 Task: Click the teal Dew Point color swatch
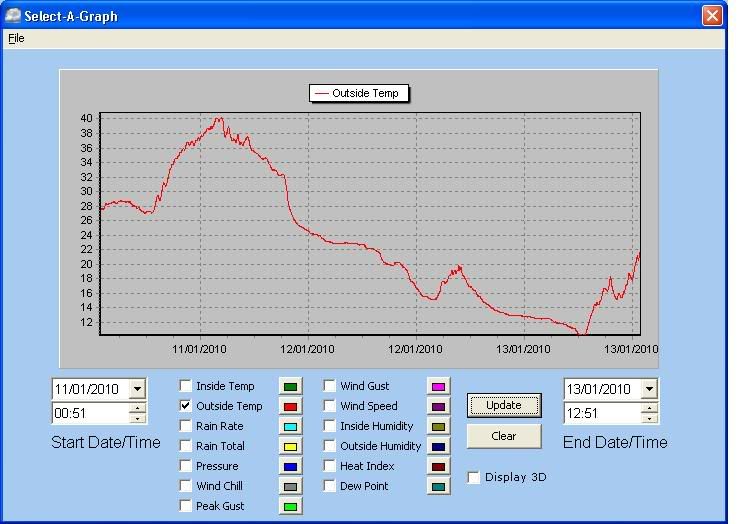tap(437, 487)
